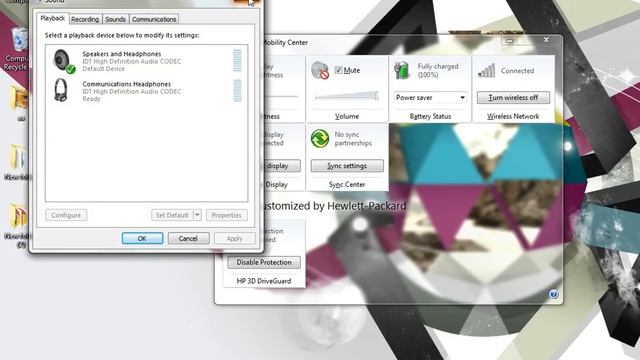This screenshot has width=640, height=360.
Task: Expand the Set Default dropdown arrow
Action: pos(197,215)
